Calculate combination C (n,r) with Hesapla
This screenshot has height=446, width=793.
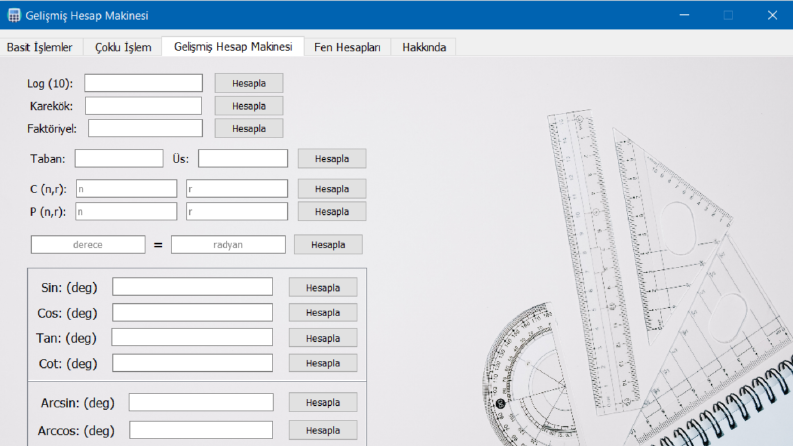click(332, 189)
